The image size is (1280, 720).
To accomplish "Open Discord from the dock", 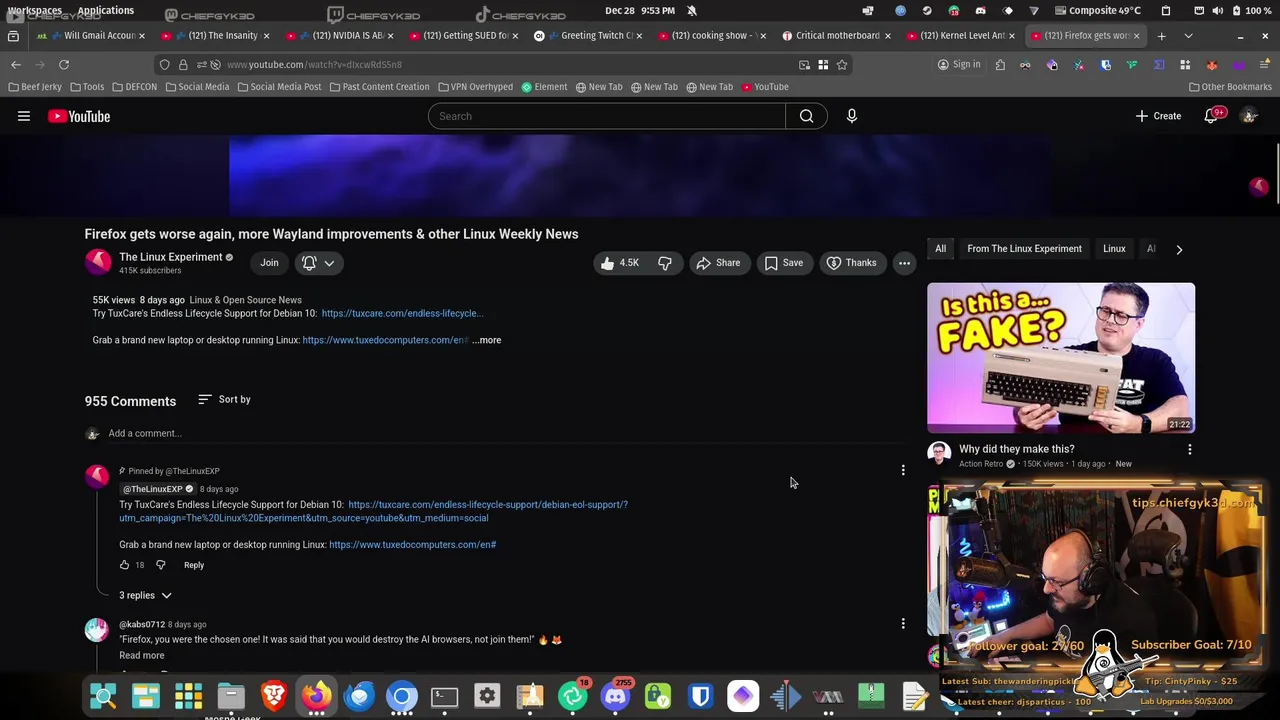I will pos(615,696).
